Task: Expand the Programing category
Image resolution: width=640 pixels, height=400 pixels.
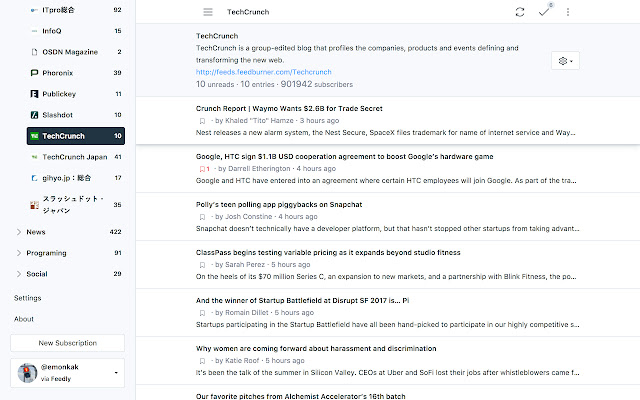Action: (x=18, y=253)
